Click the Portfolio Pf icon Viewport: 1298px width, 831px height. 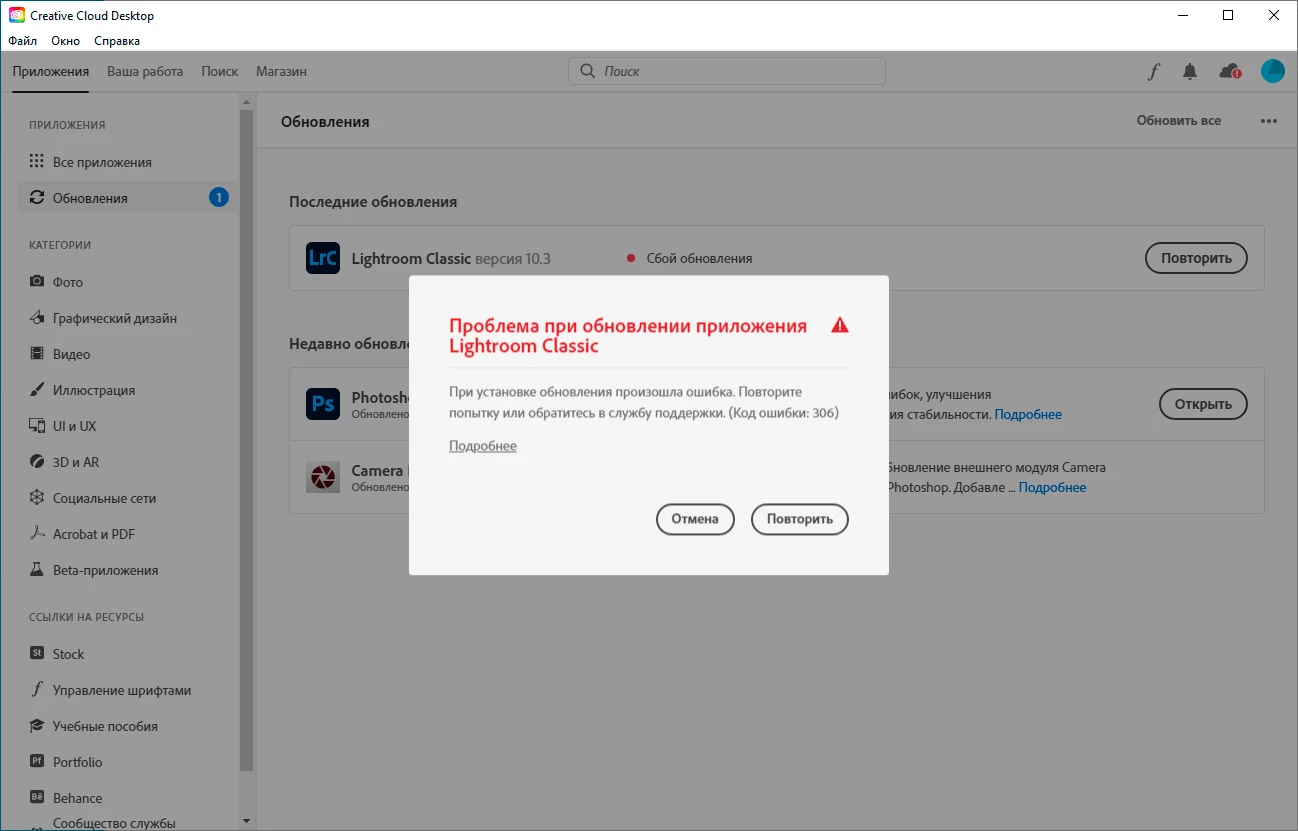(37, 762)
